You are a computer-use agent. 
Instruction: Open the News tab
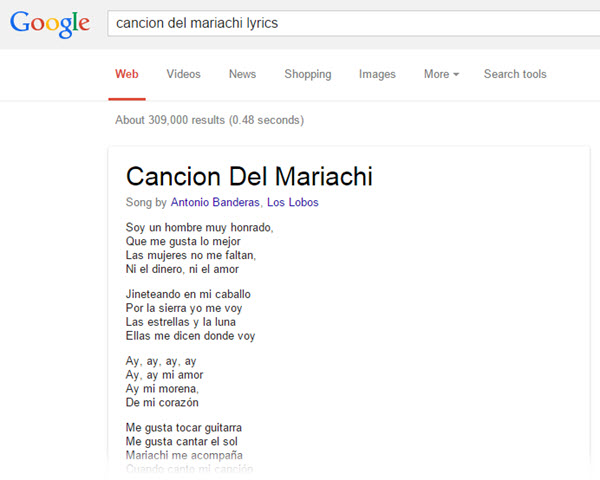(x=242, y=74)
